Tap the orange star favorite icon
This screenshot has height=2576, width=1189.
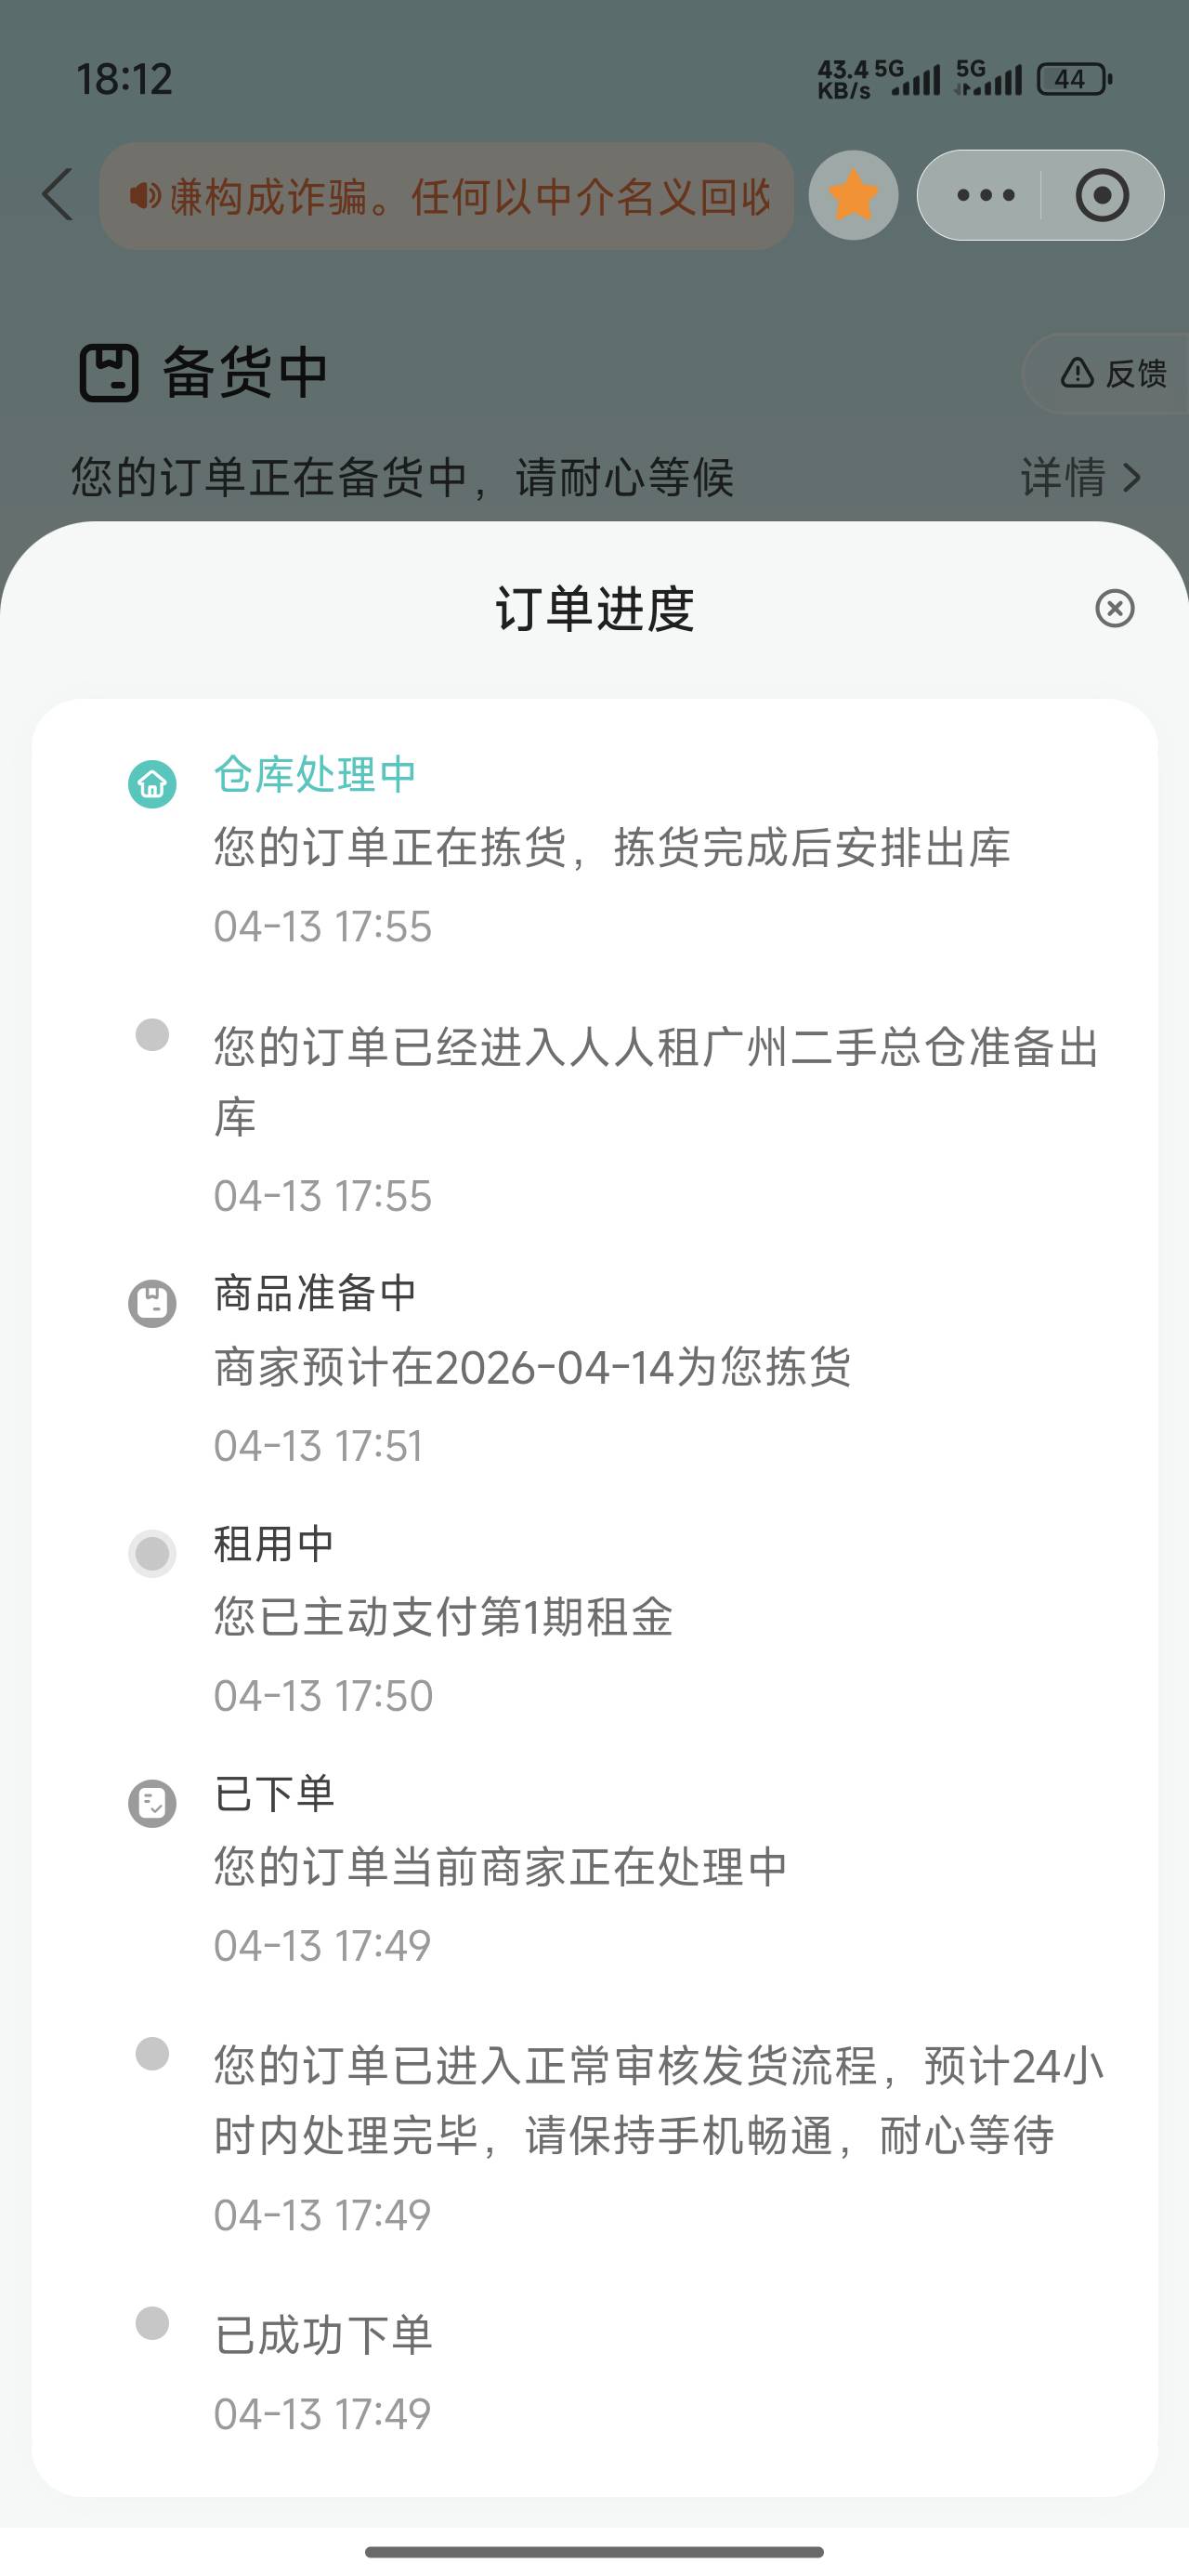coord(853,195)
